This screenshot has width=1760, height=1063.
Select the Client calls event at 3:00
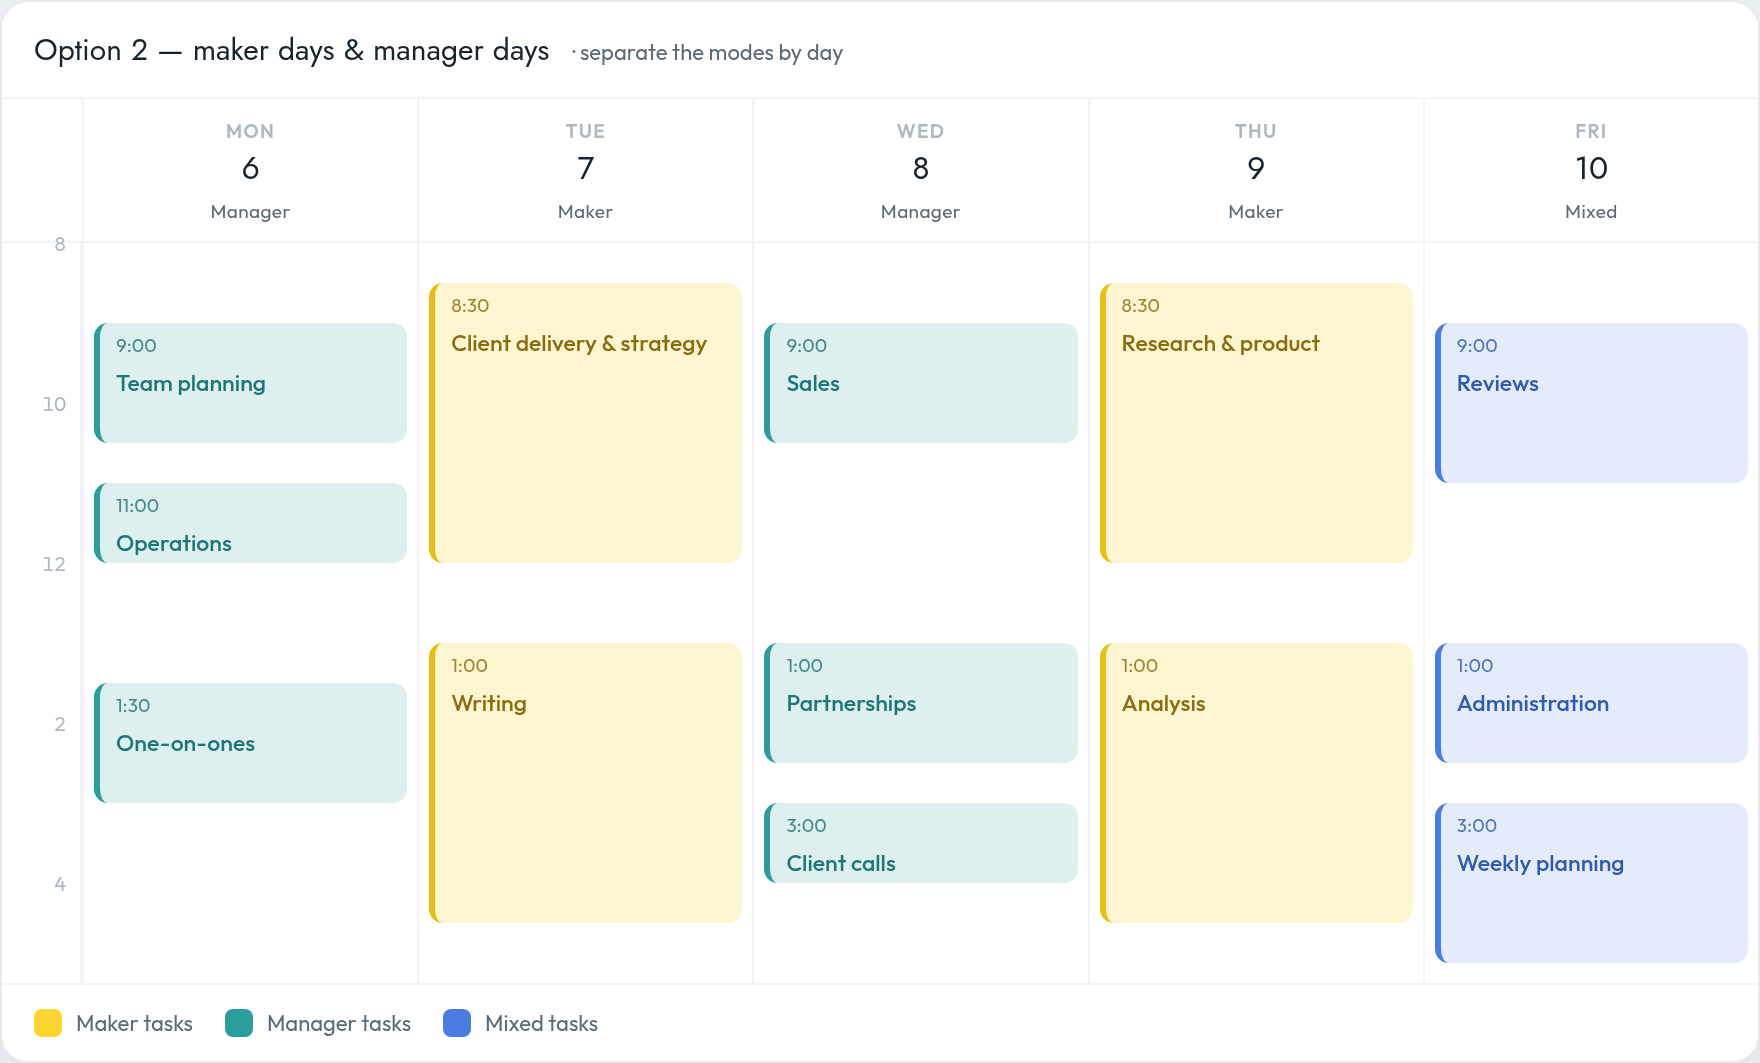[921, 843]
